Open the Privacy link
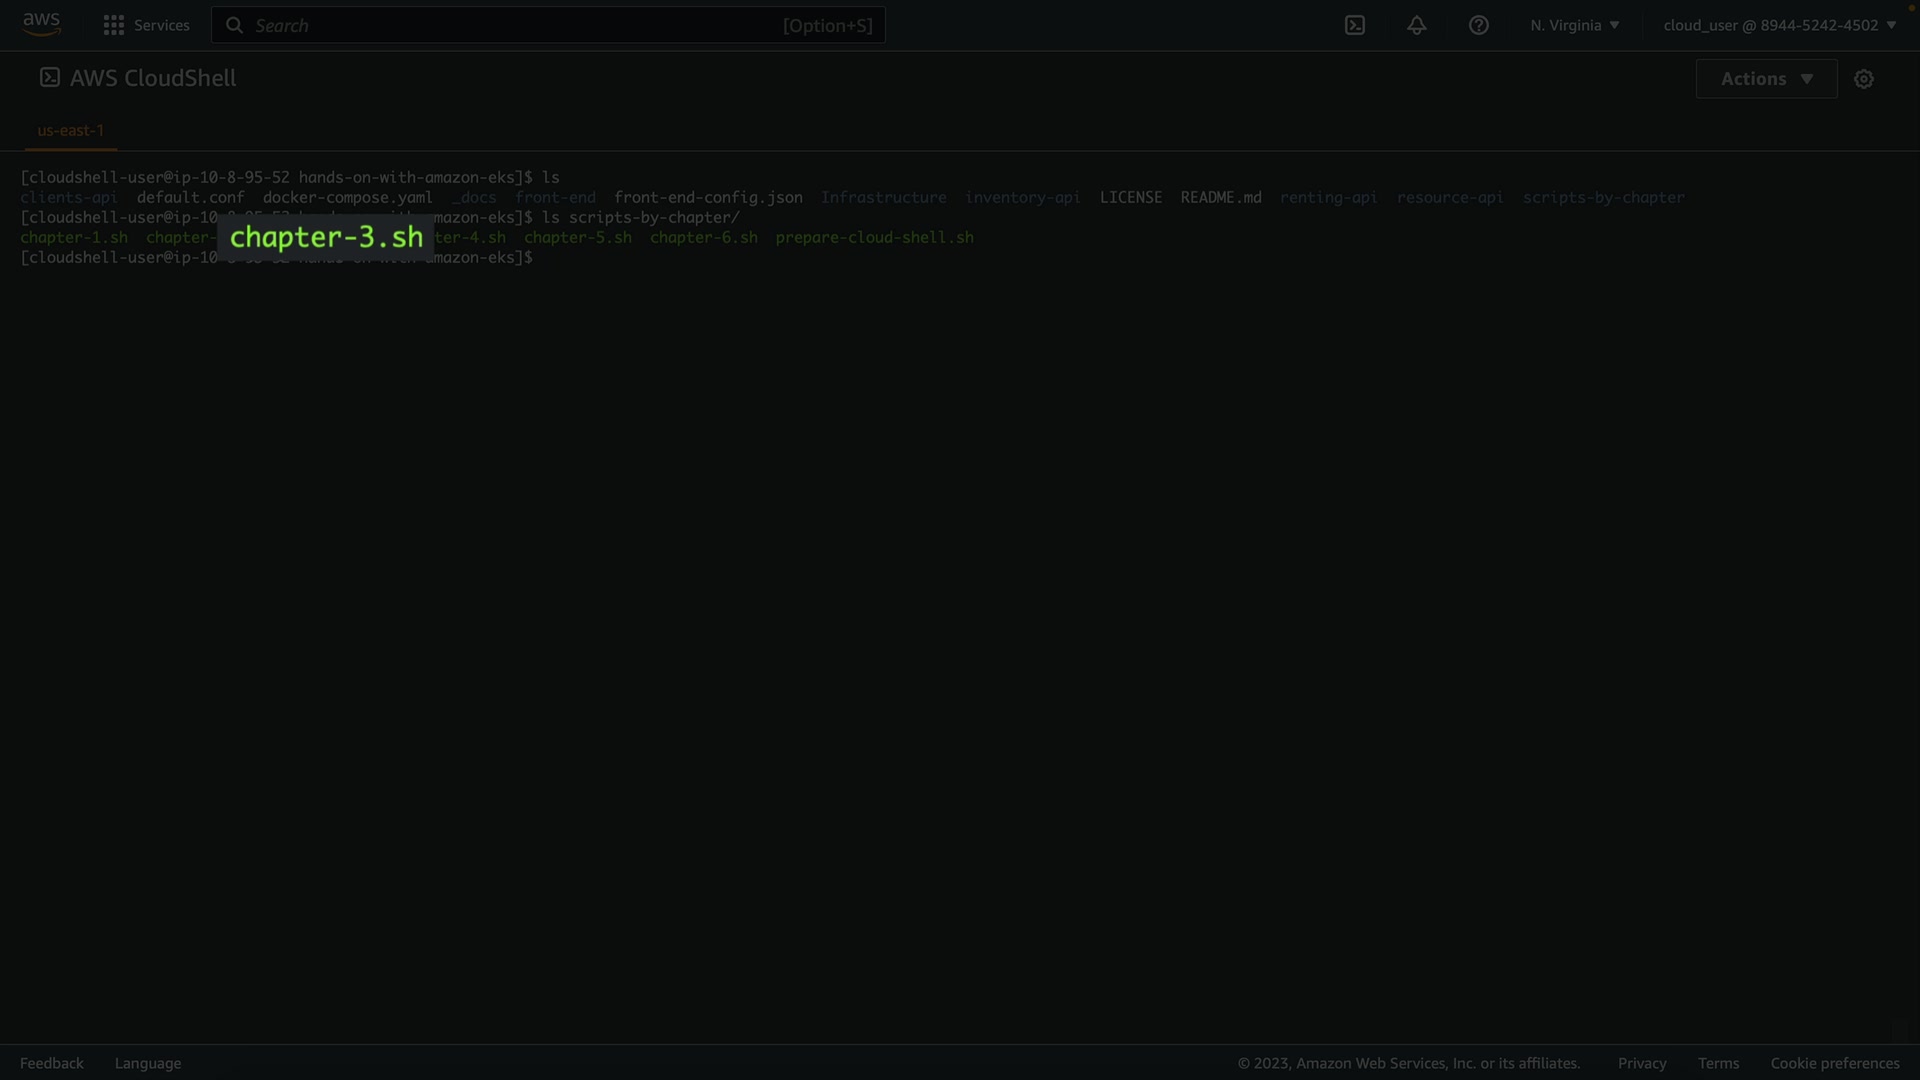The width and height of the screenshot is (1920, 1080). click(x=1642, y=1063)
